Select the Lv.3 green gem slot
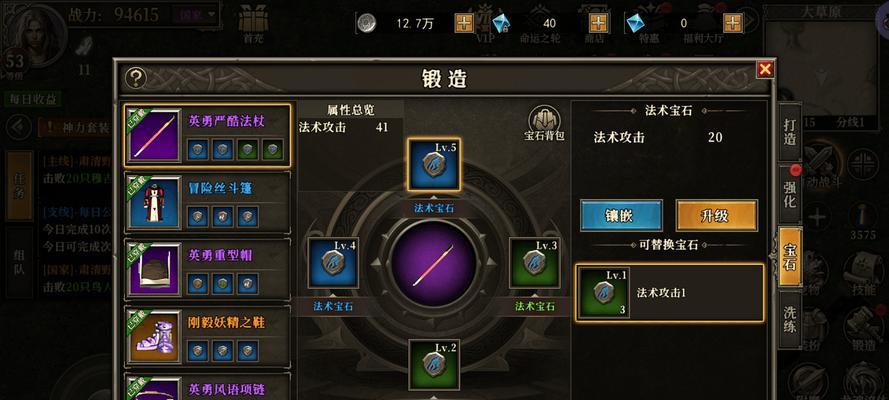The height and width of the screenshot is (400, 889). [534, 263]
